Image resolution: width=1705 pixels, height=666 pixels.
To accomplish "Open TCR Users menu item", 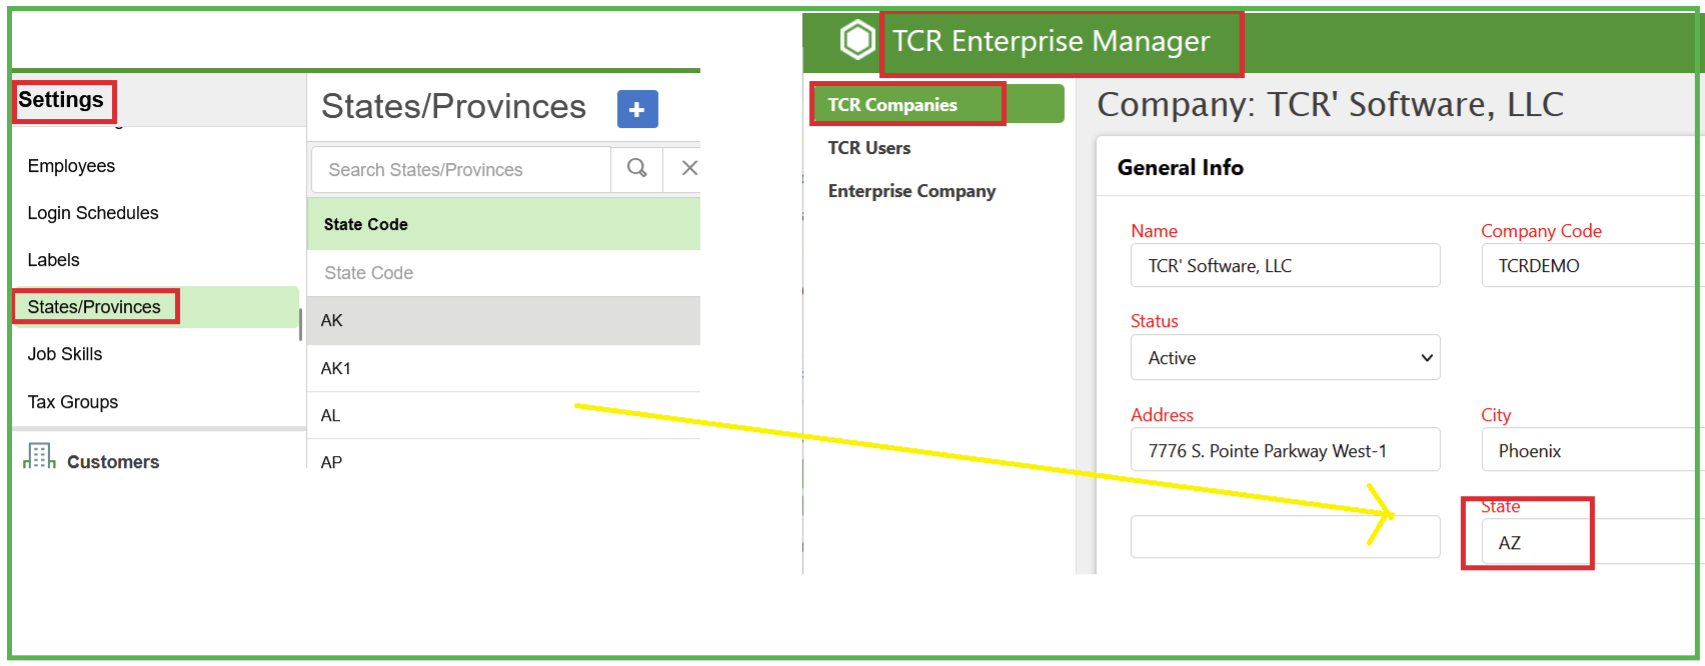I will pyautogui.click(x=869, y=148).
